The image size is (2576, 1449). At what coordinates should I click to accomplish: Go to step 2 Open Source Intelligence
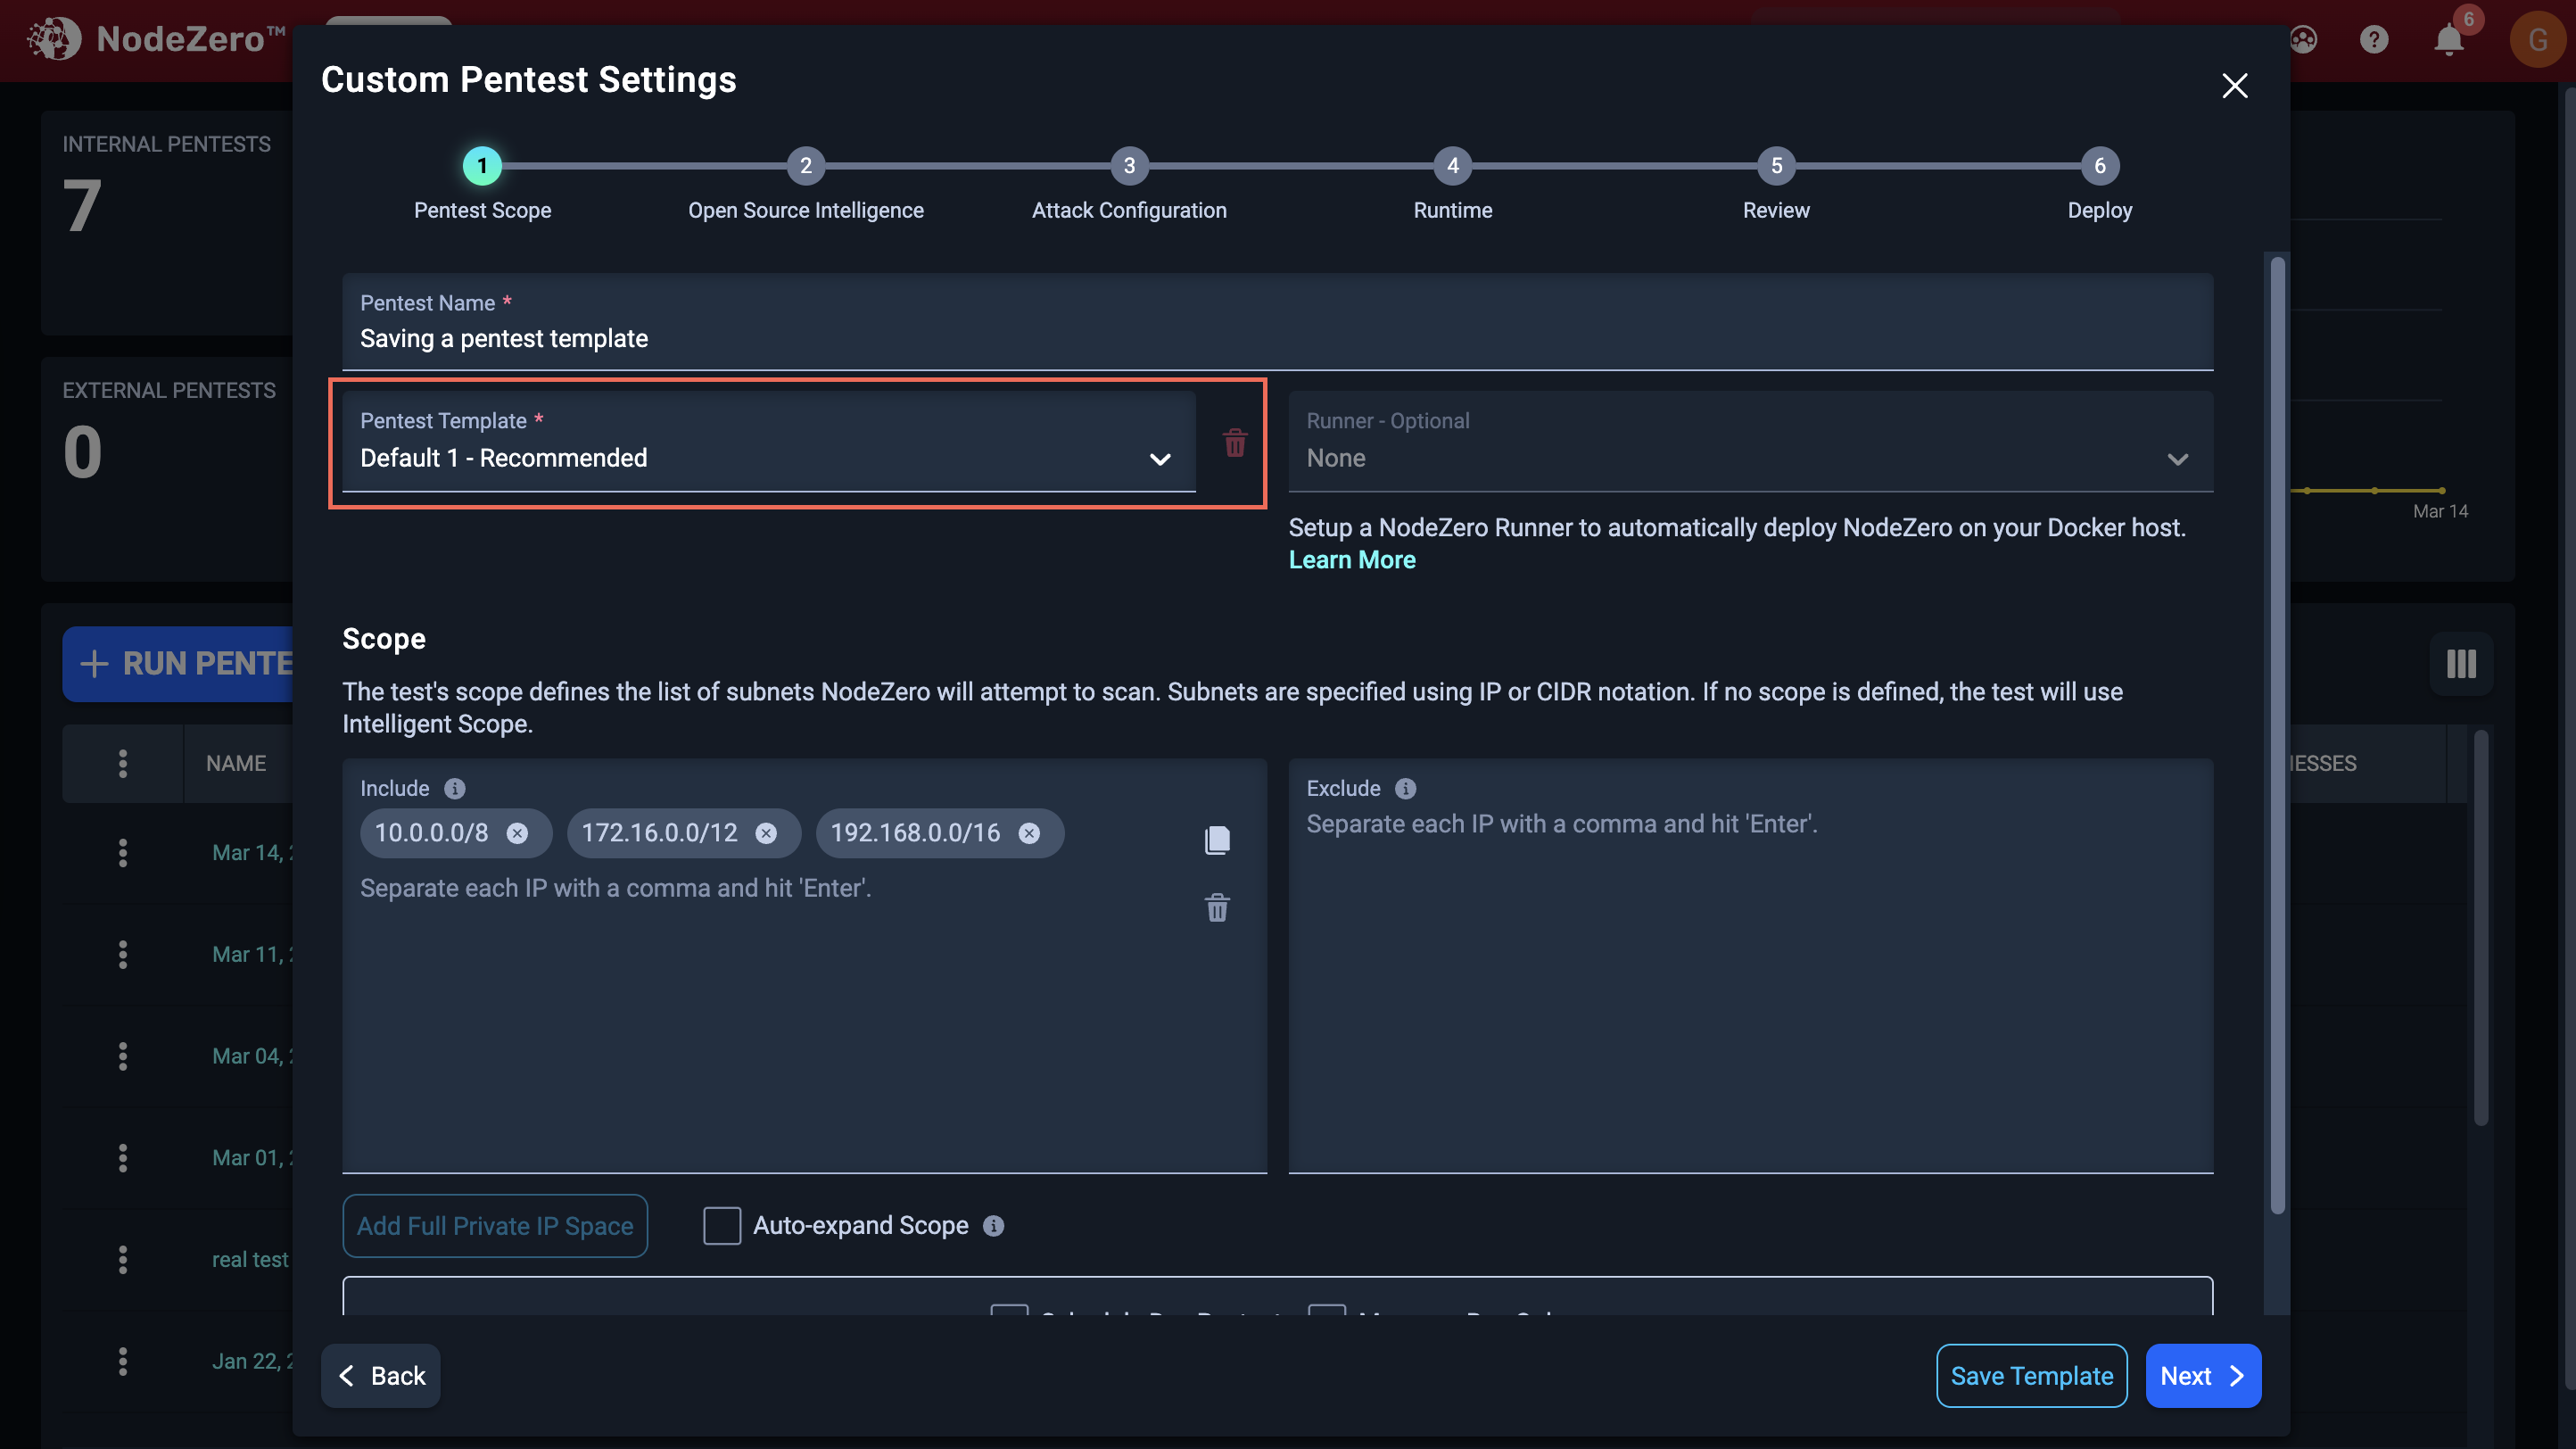(805, 166)
